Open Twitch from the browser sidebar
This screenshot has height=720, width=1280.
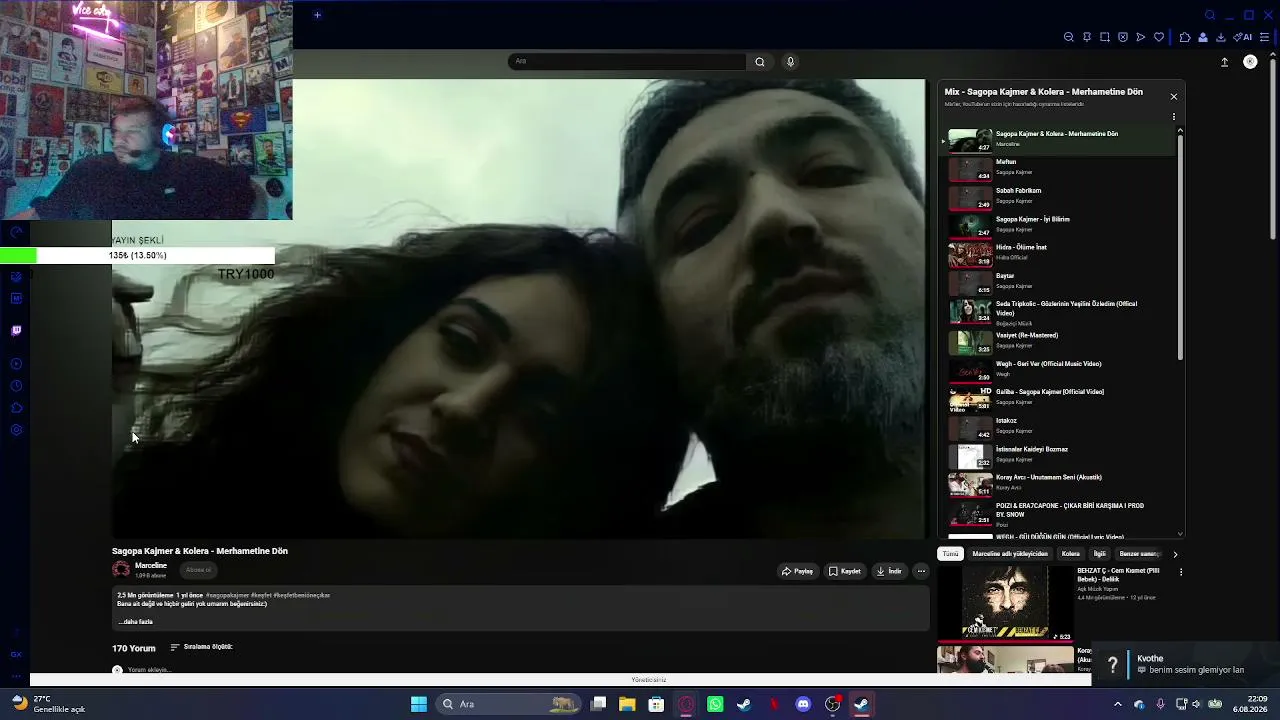pos(16,330)
